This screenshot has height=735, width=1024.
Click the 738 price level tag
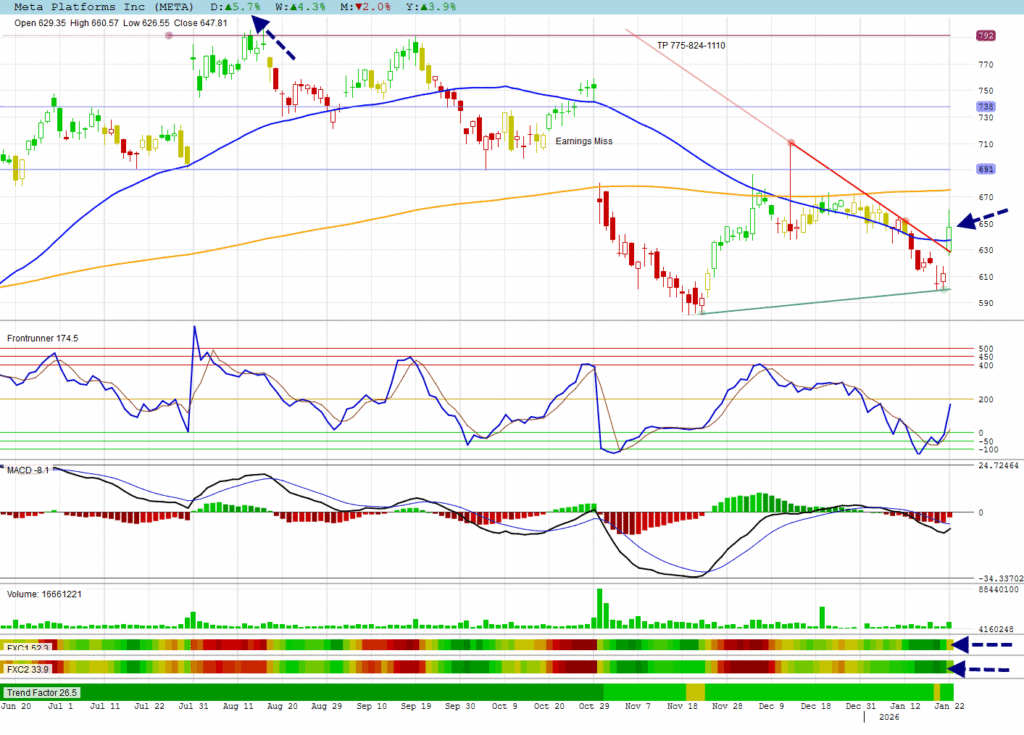coord(985,107)
